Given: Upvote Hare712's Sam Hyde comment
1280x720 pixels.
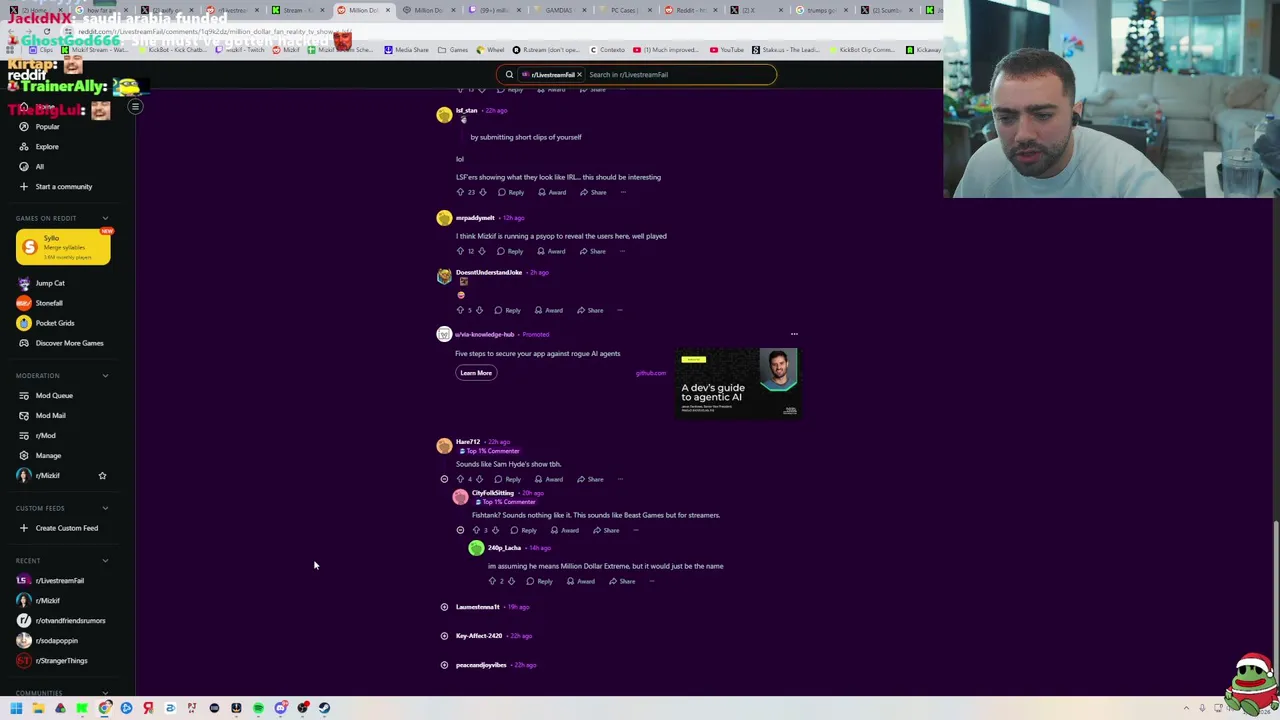Looking at the screenshot, I should [x=460, y=479].
